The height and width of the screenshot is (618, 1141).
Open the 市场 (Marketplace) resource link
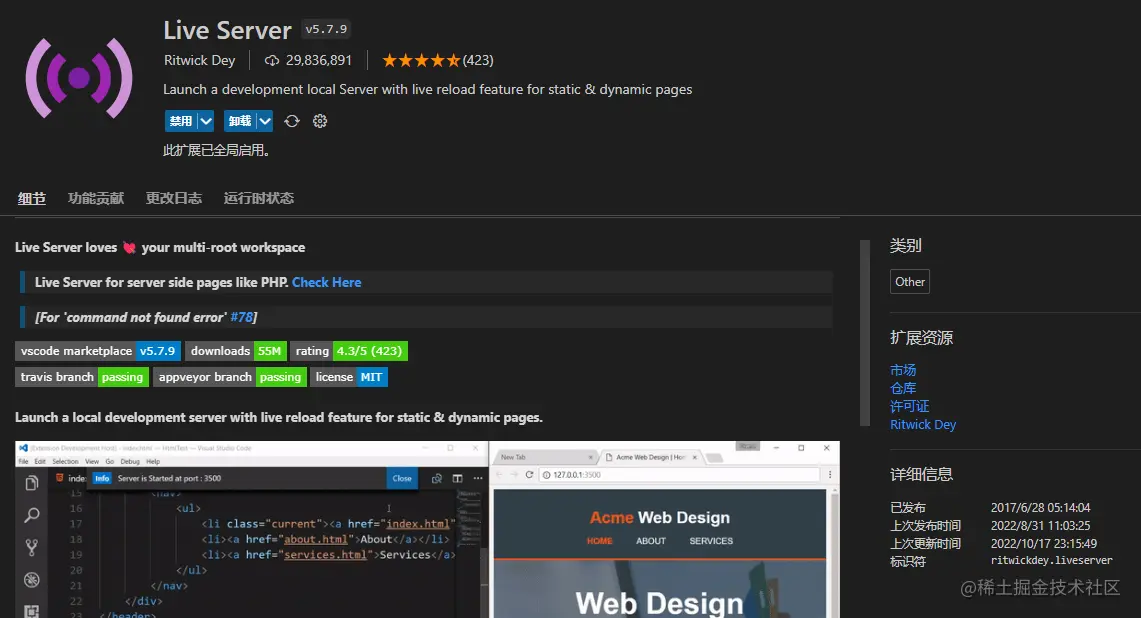[x=903, y=371]
